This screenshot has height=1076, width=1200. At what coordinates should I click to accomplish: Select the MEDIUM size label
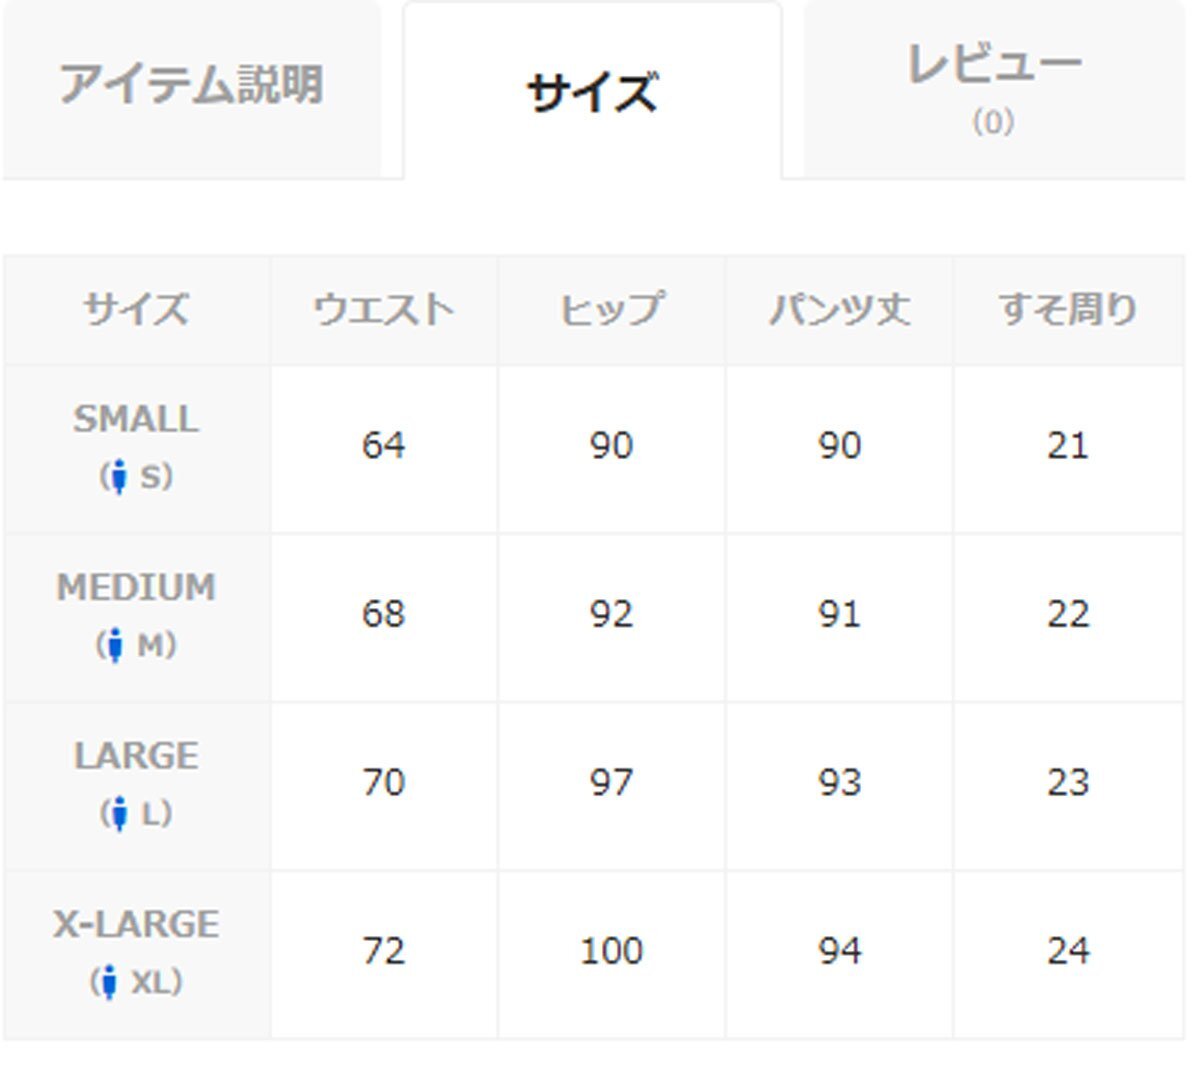click(x=136, y=587)
